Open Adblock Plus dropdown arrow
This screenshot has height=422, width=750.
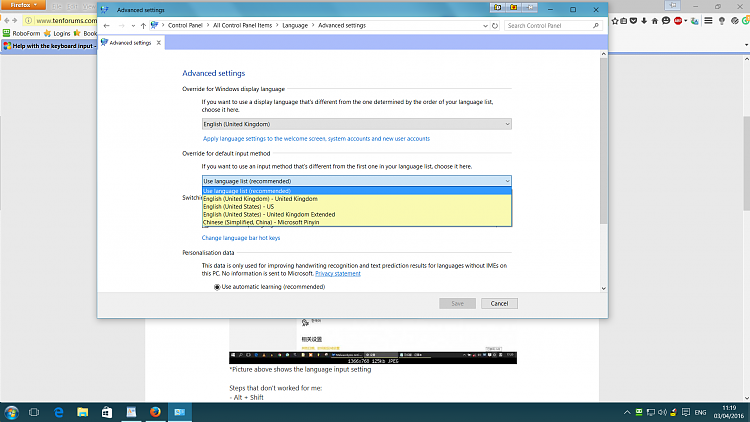[x=685, y=21]
